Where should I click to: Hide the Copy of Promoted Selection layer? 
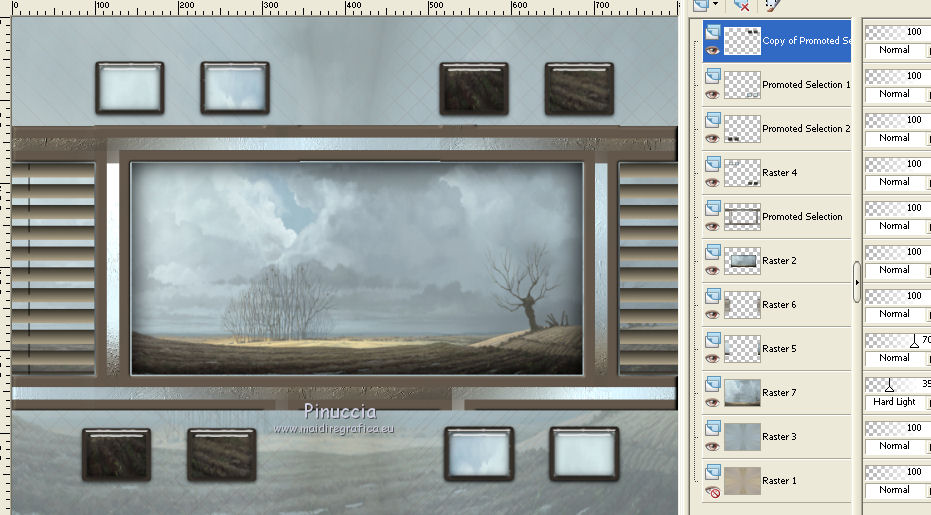[712, 50]
